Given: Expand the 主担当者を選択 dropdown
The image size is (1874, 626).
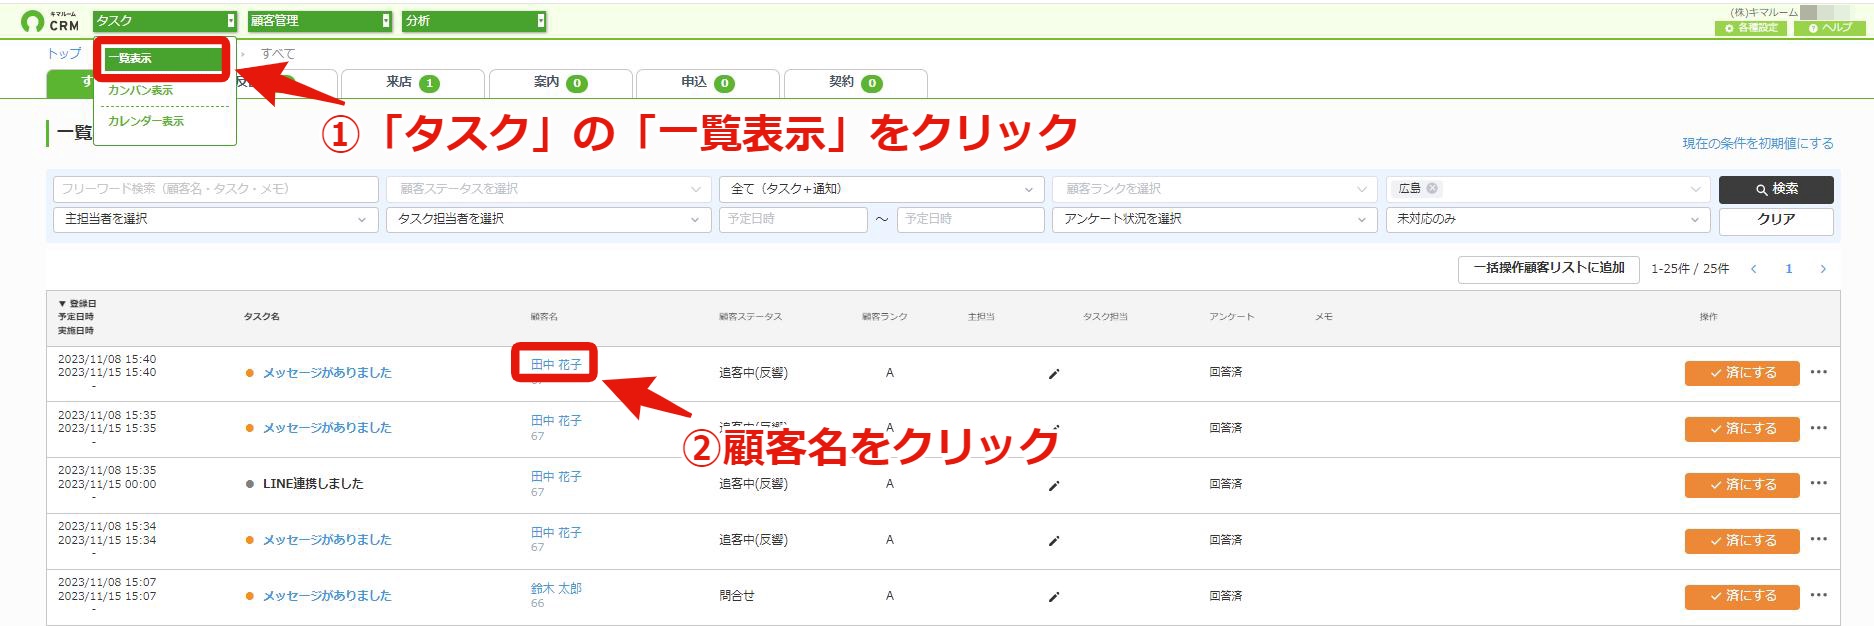Looking at the screenshot, I should 216,219.
